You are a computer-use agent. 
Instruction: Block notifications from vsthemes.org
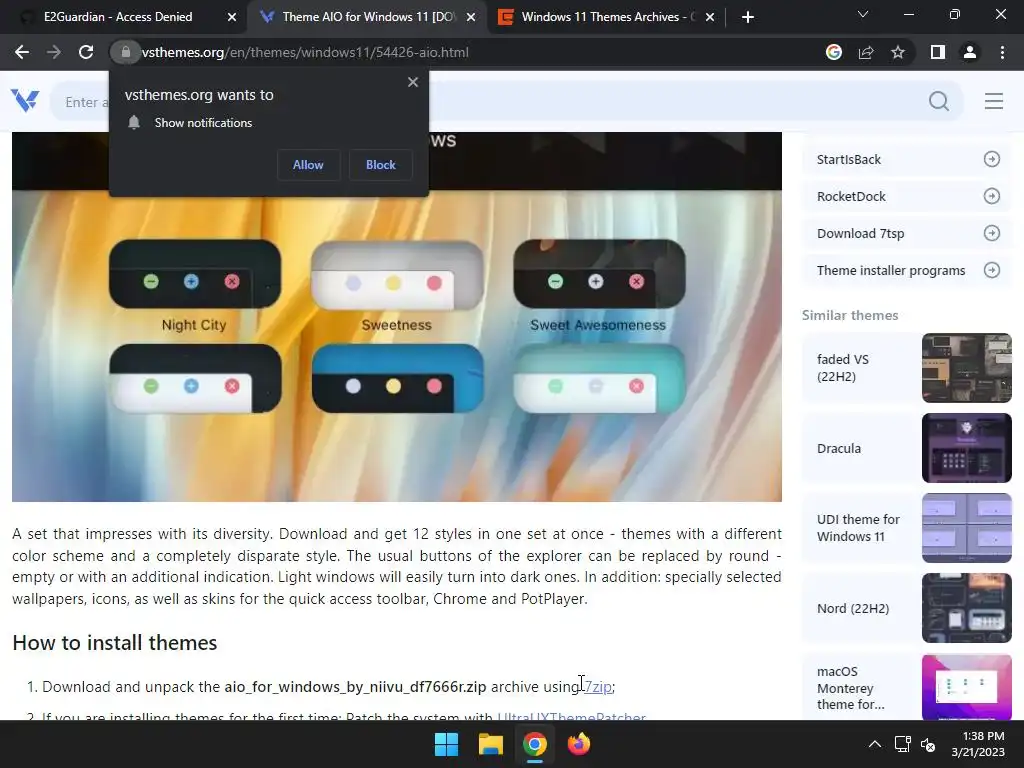click(381, 165)
